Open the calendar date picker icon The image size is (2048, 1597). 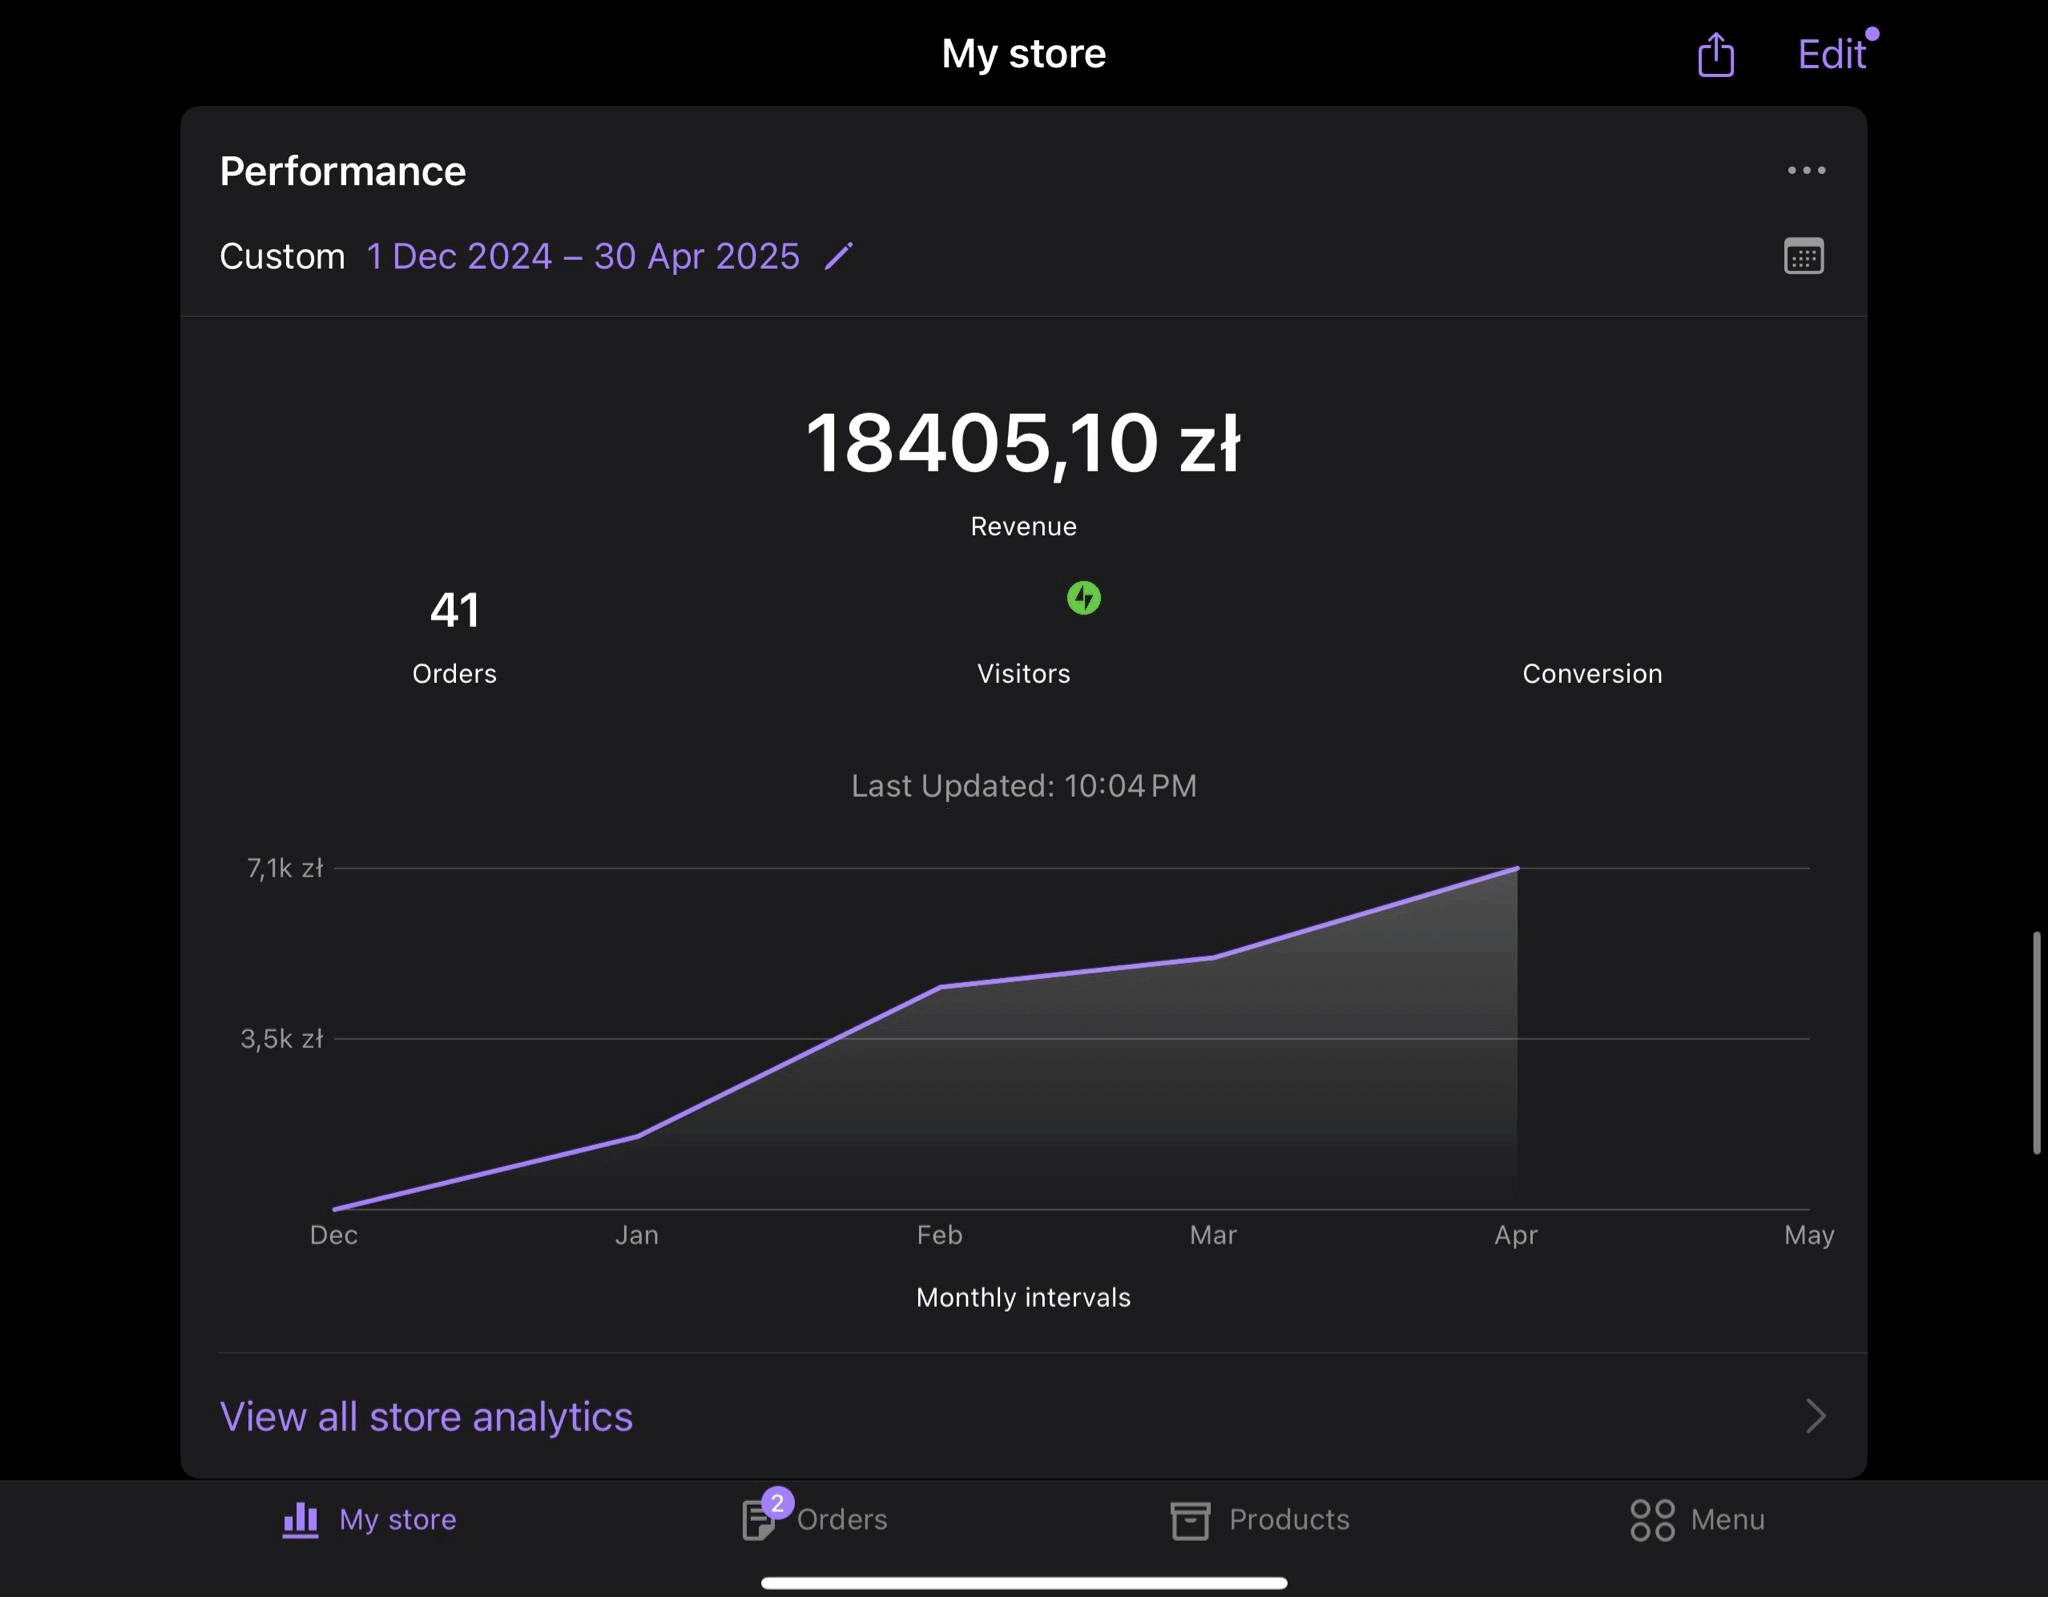[1803, 257]
